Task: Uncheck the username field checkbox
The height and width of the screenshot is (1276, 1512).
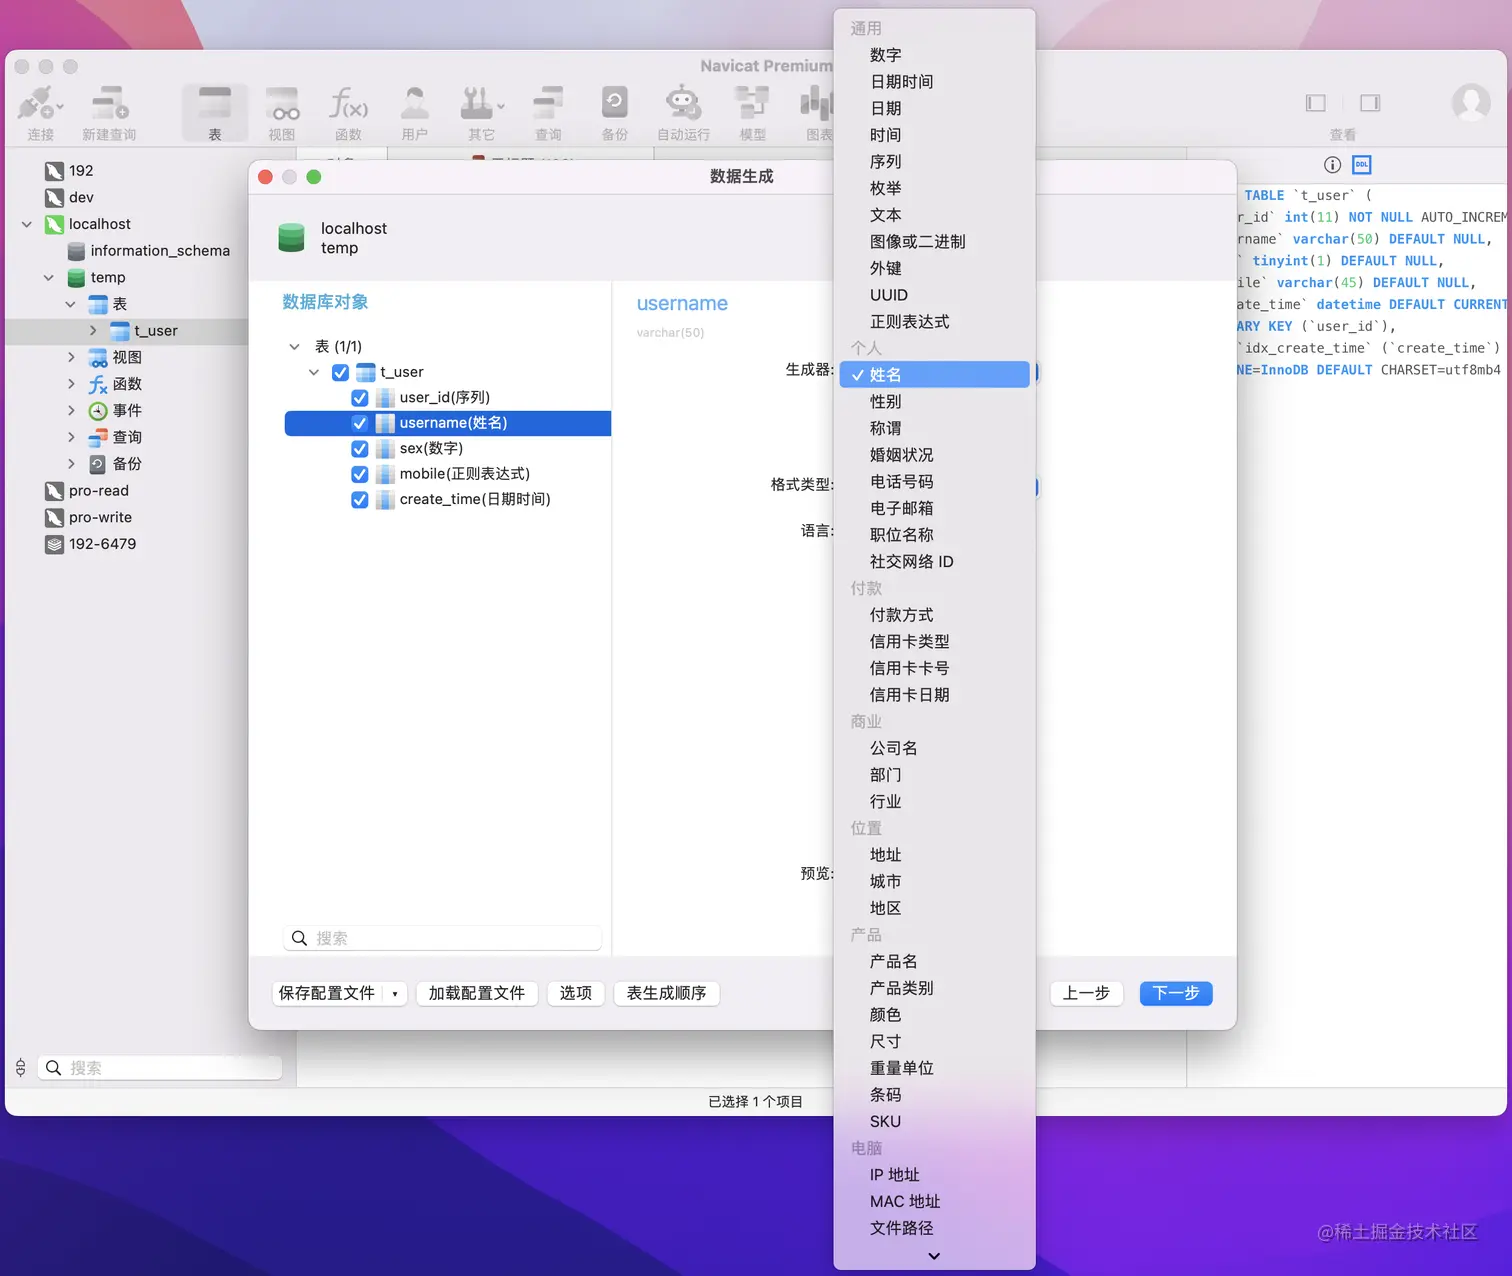Action: [x=360, y=423]
